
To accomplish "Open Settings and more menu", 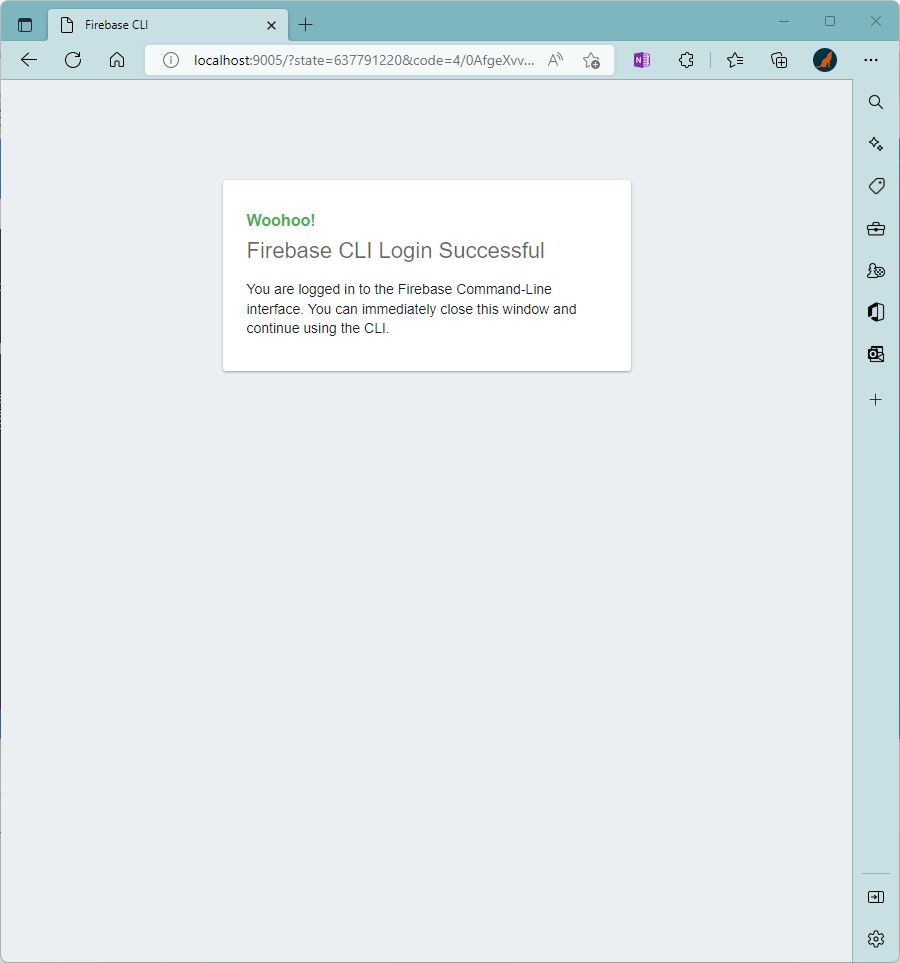I will pos(871,60).
